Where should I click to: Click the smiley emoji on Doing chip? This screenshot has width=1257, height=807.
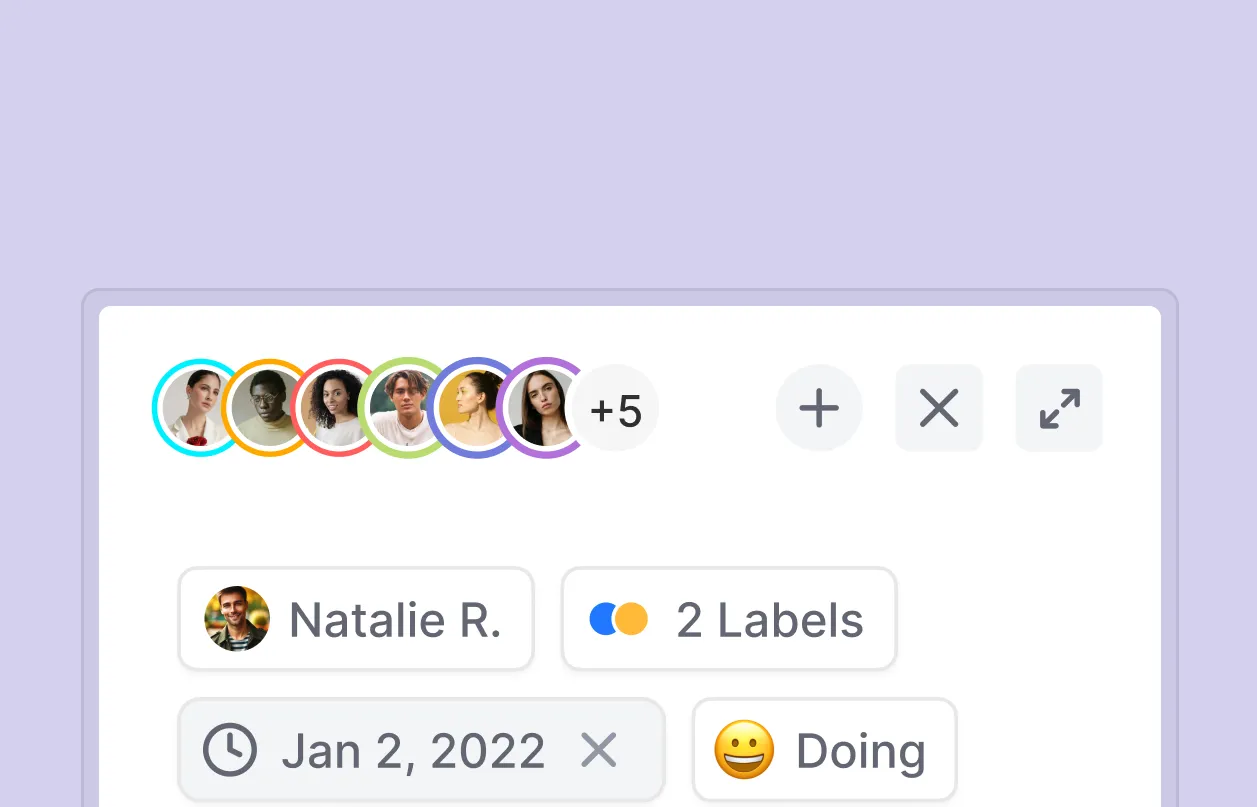[x=744, y=750]
